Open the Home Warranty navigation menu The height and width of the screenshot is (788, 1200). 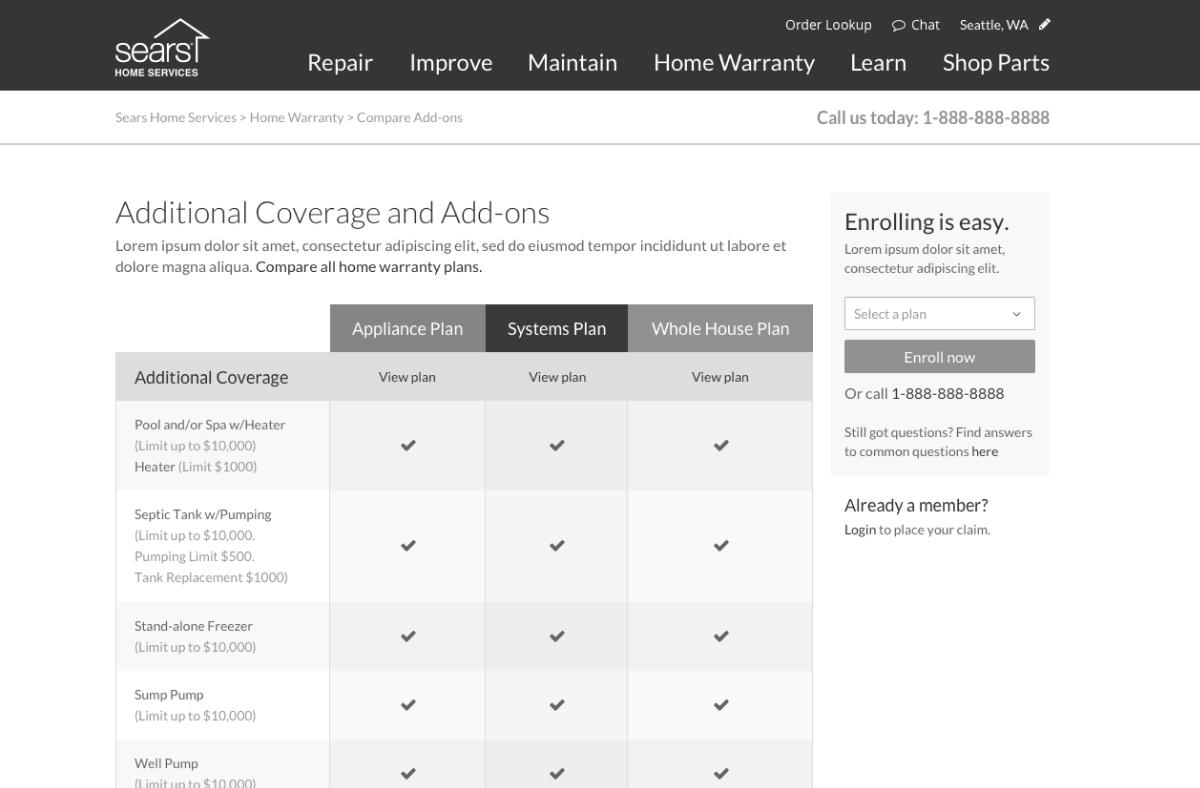point(734,63)
